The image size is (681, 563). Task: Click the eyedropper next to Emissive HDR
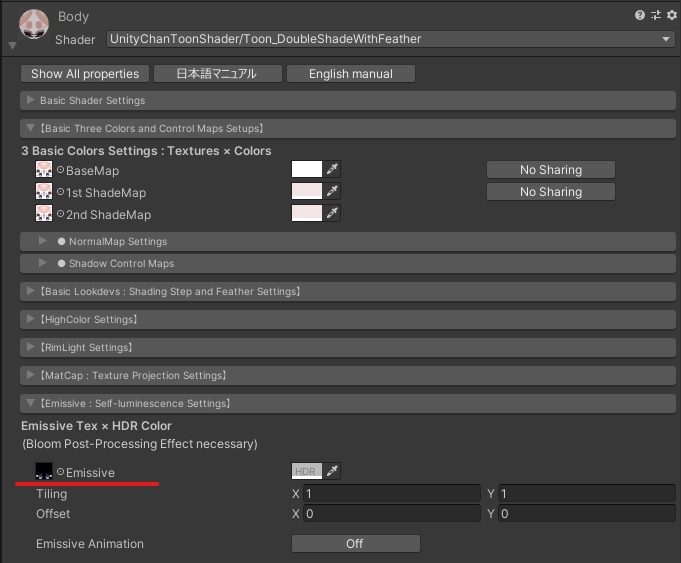333,471
